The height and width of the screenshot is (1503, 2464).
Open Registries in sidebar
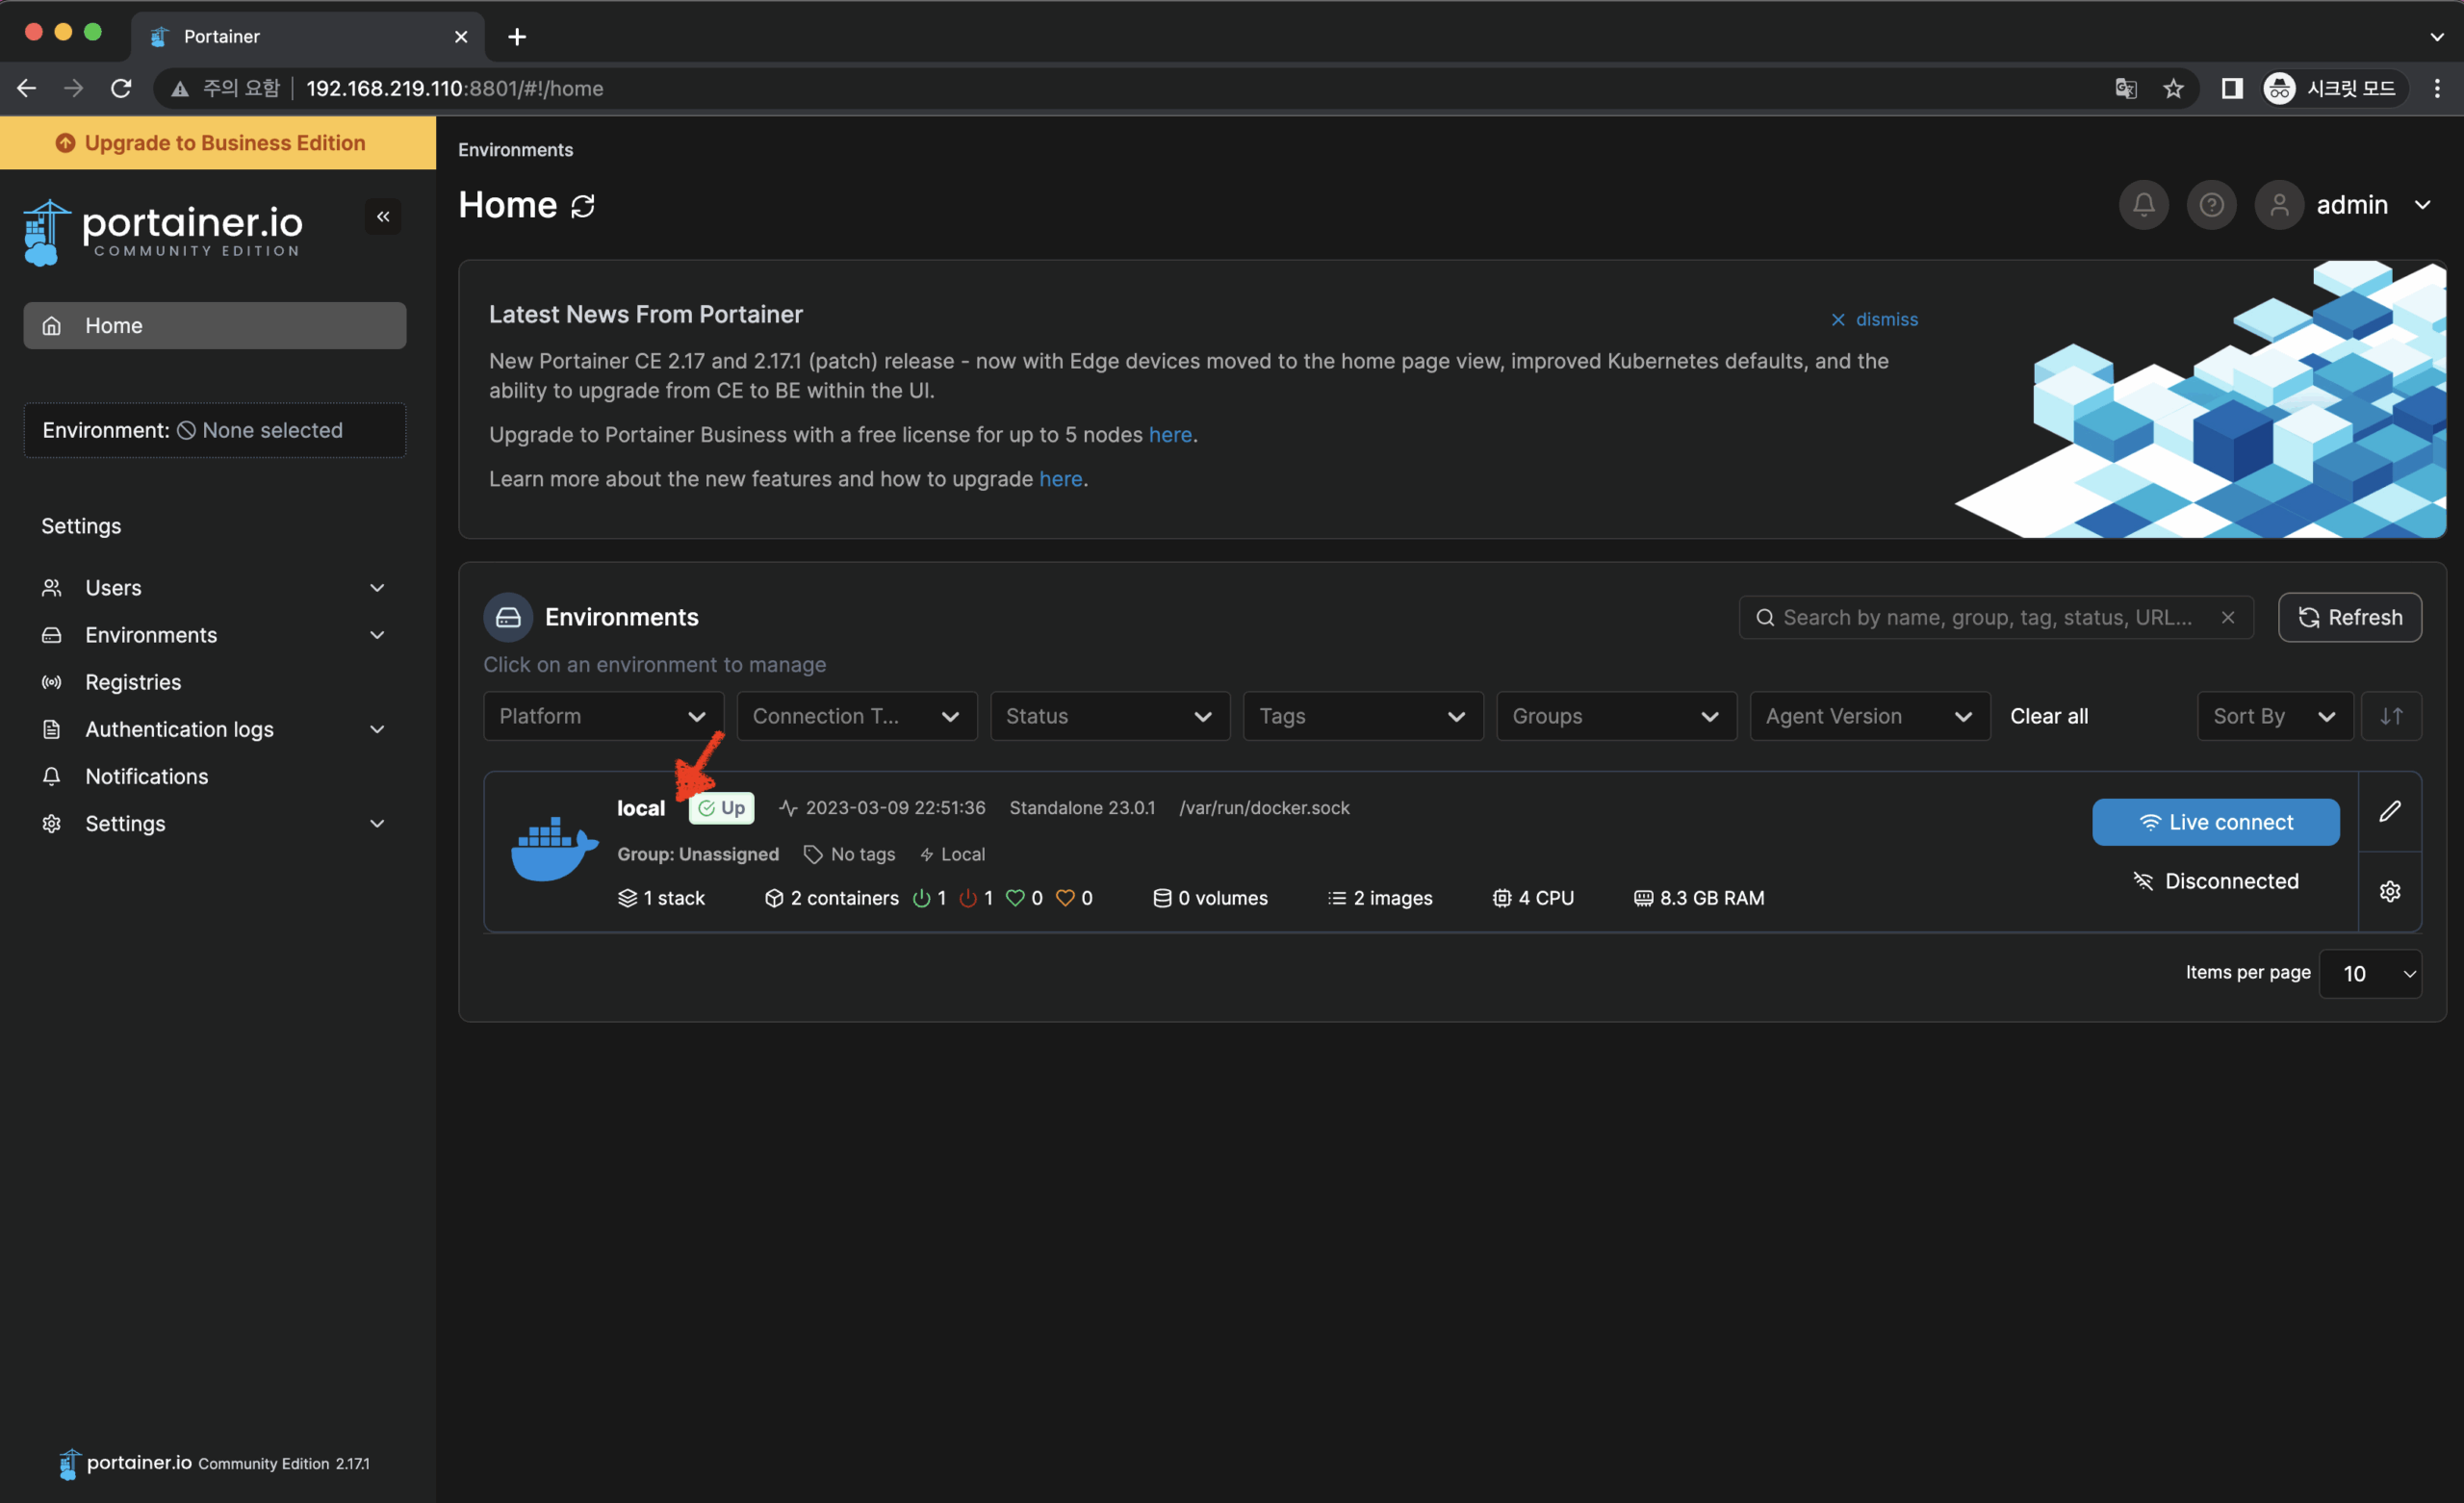[x=133, y=682]
